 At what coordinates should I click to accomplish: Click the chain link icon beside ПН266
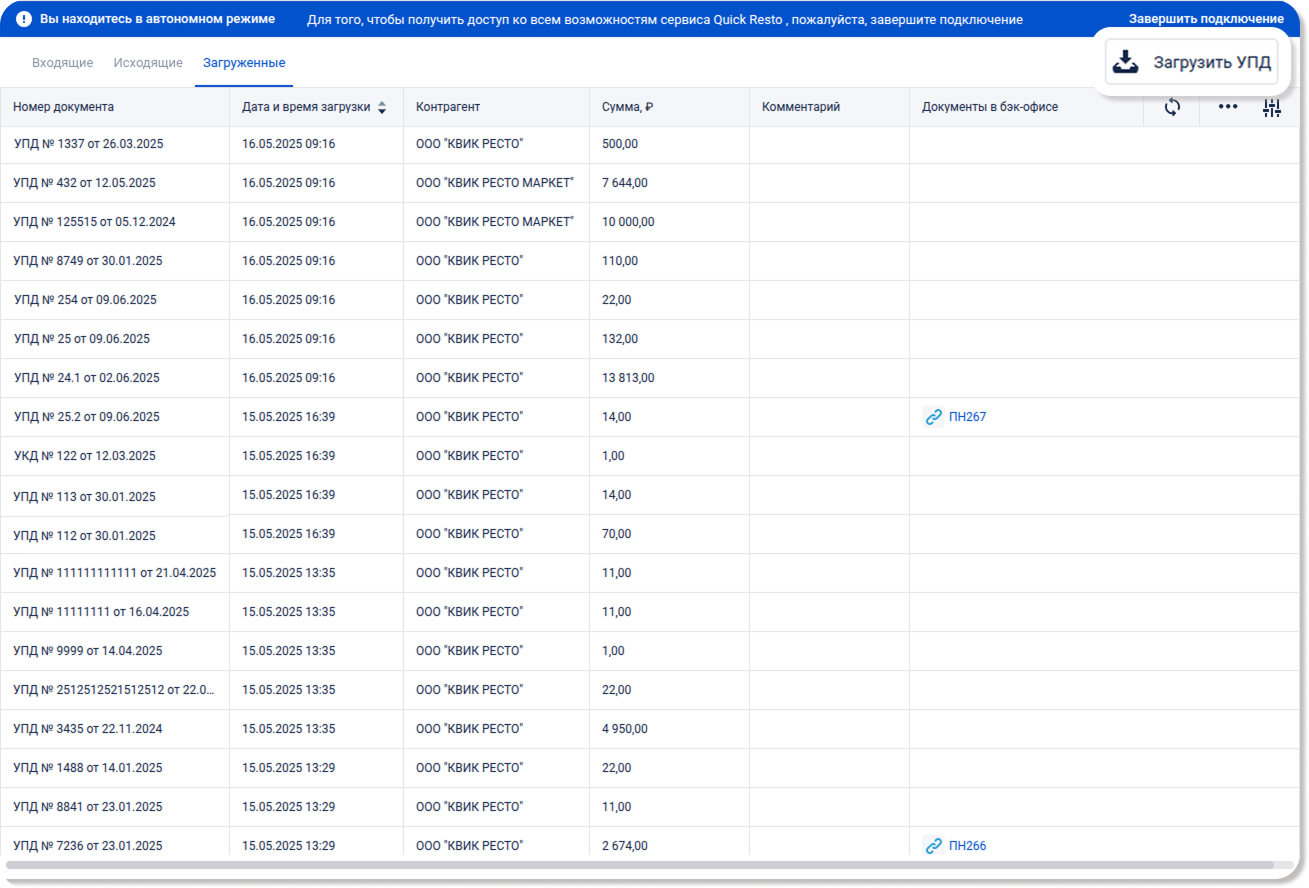933,846
